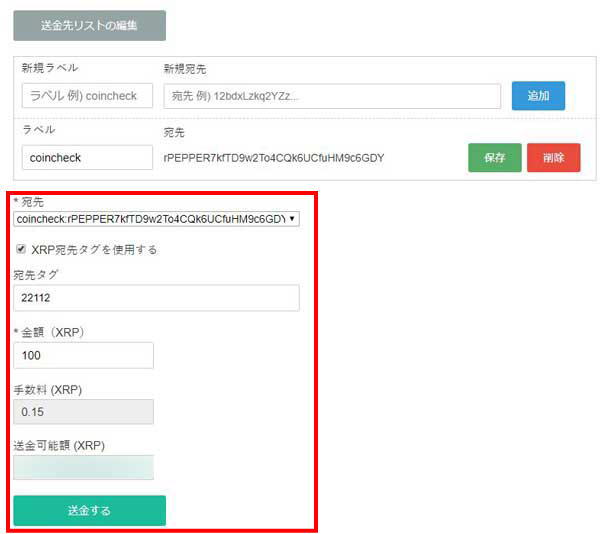This screenshot has width=600, height=534.
Task: Select the 金額 (XRP) amount field
Action: click(83, 355)
